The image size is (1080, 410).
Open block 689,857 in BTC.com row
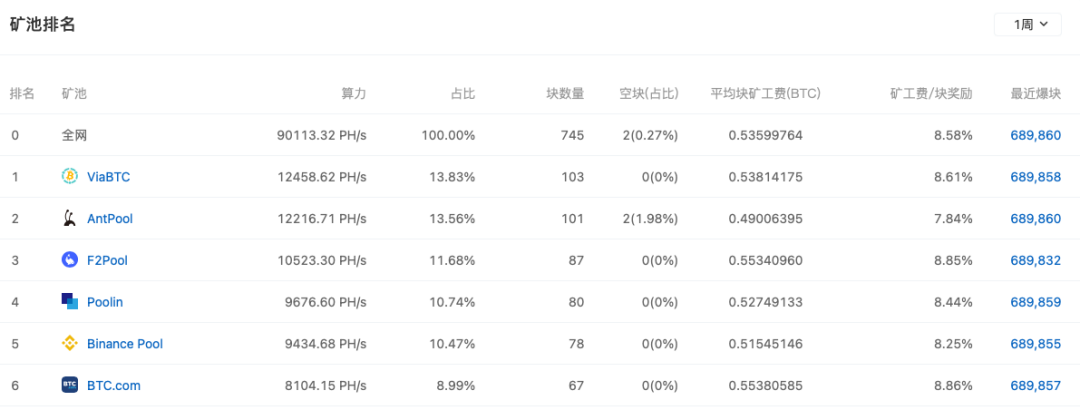click(x=1035, y=385)
